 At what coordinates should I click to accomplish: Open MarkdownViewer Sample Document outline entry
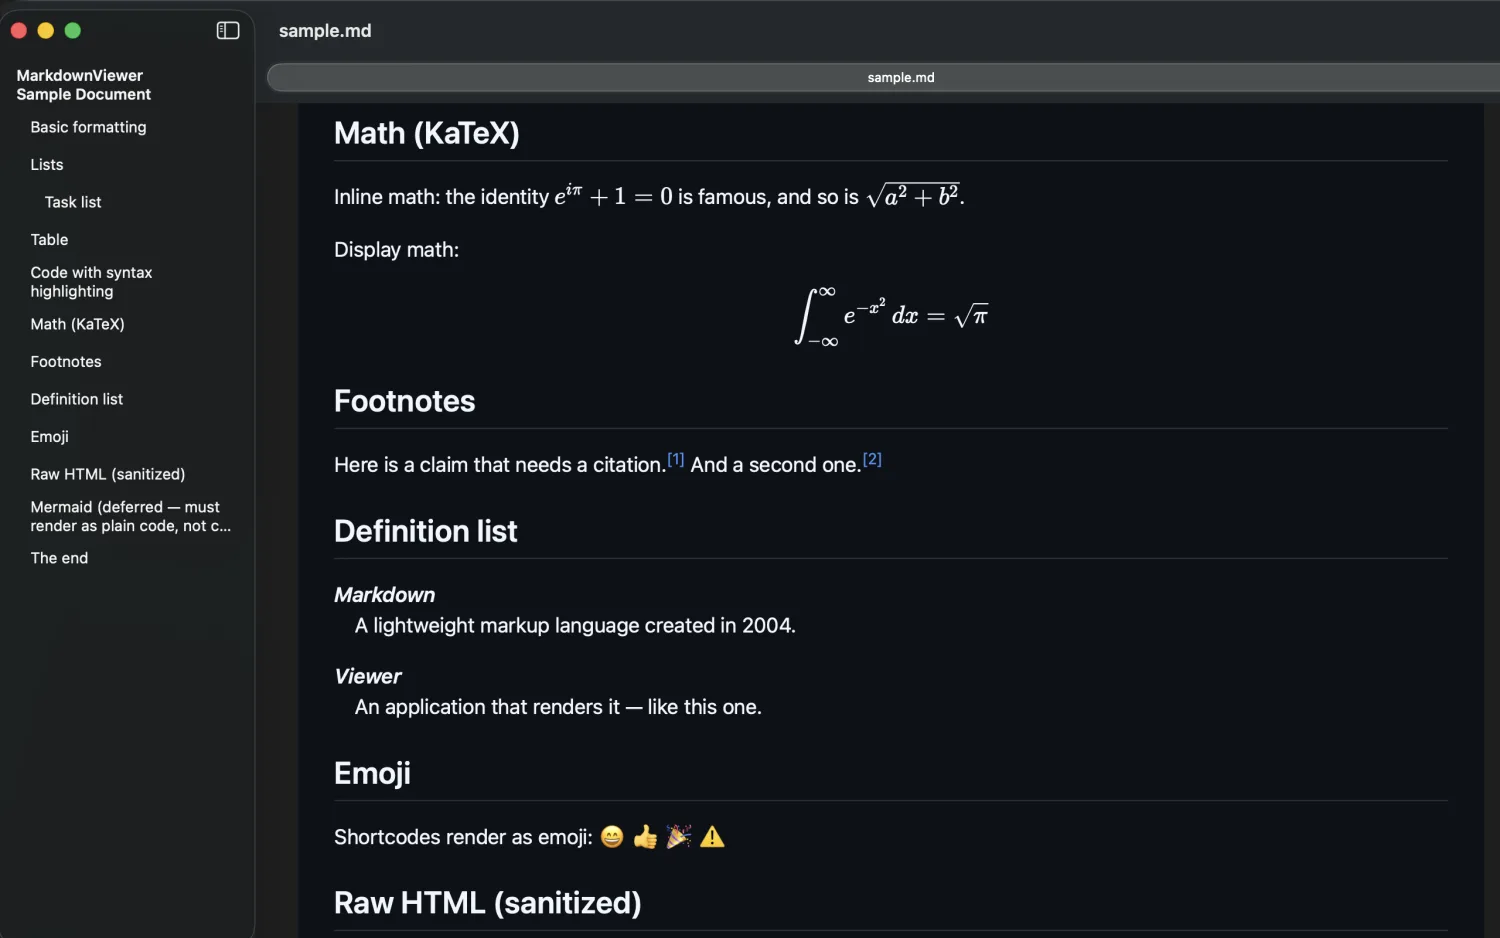point(84,85)
